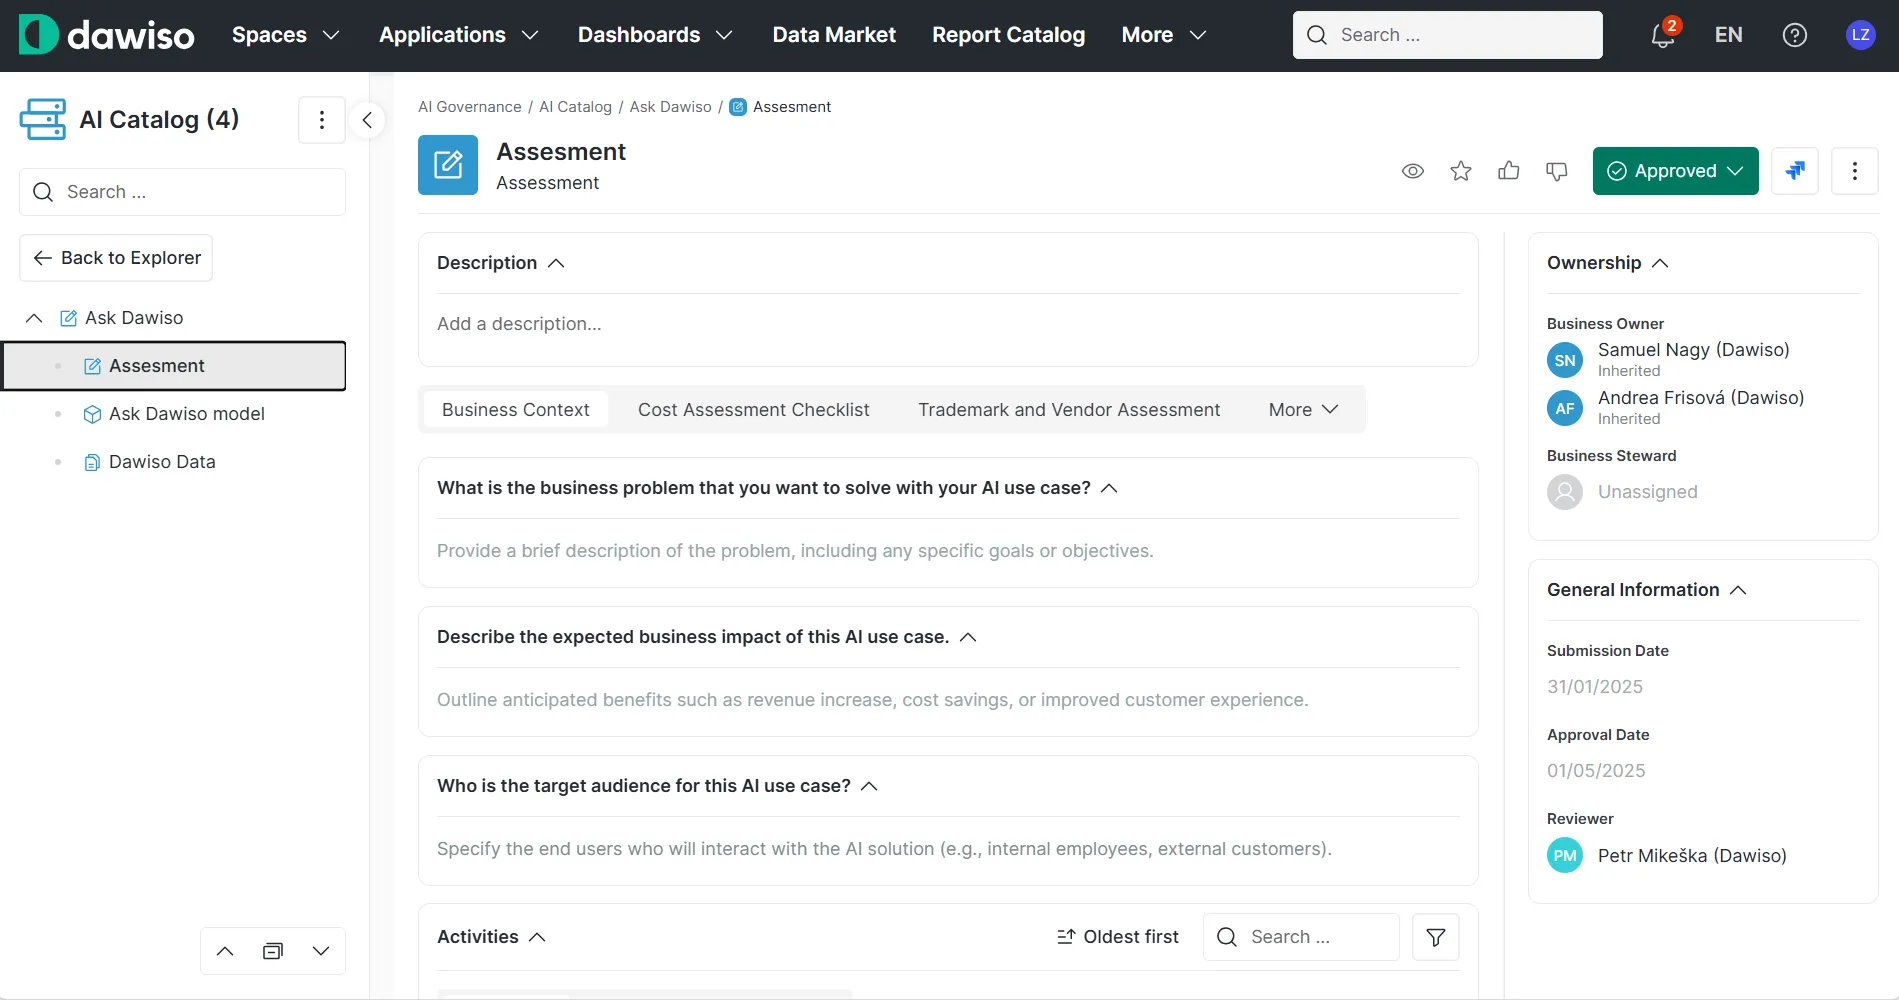This screenshot has width=1899, height=1000.
Task: Toggle Oldest first sort order
Action: click(x=1118, y=937)
